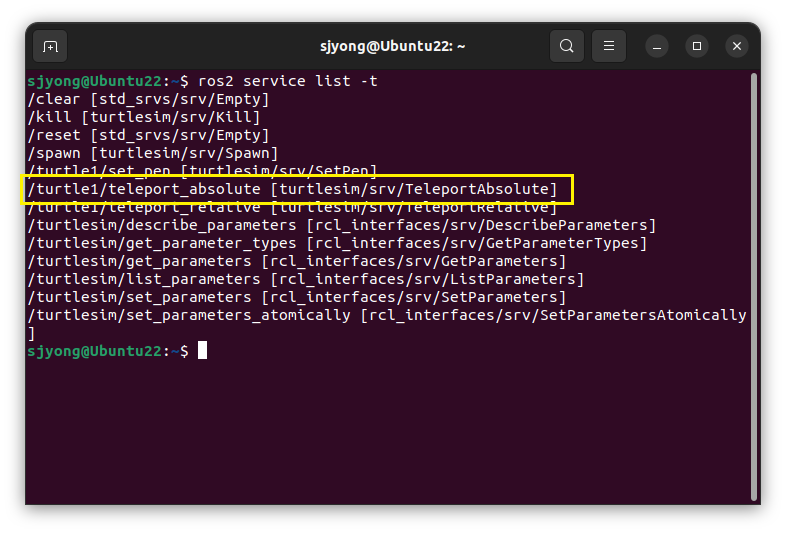Click the cursor at the bottom prompt

tap(202, 350)
